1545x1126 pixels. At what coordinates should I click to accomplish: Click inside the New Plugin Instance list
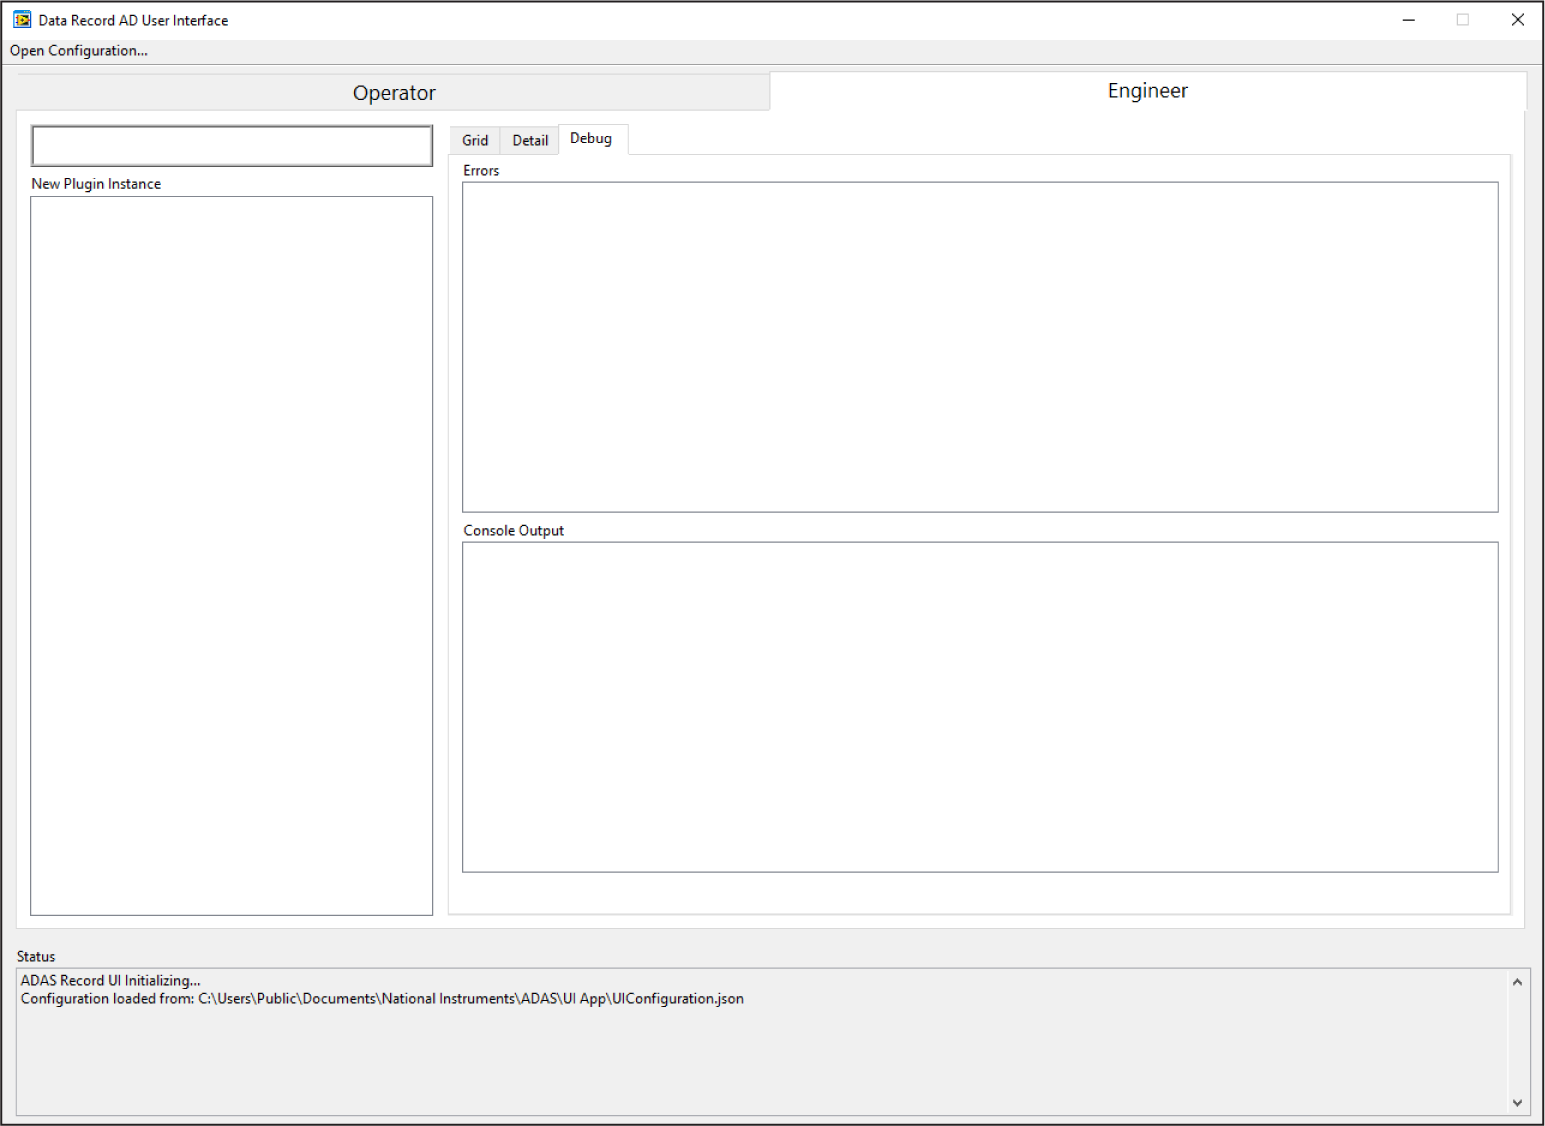(x=232, y=555)
